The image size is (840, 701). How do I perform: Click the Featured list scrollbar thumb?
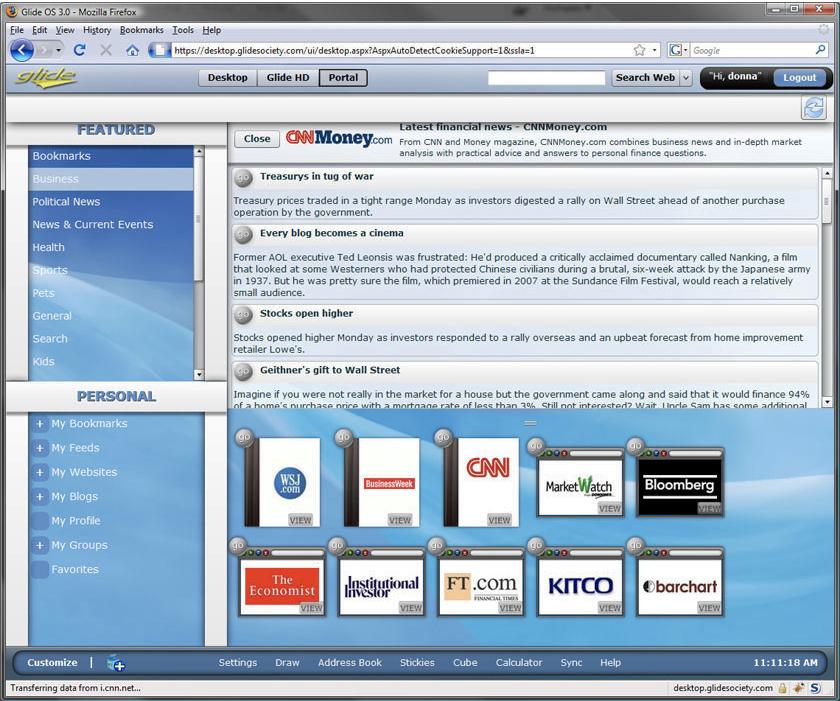[199, 218]
